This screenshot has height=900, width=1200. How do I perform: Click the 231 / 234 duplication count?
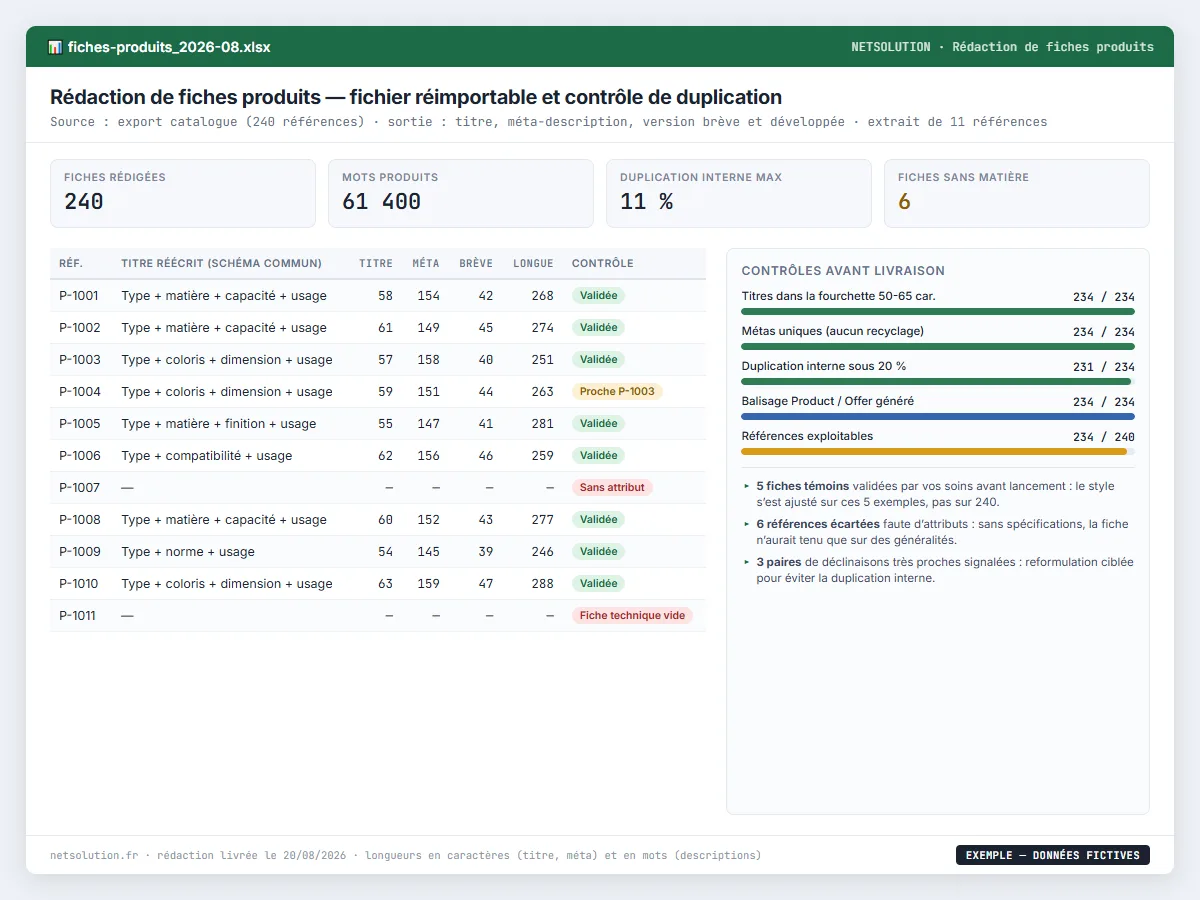pos(1104,367)
